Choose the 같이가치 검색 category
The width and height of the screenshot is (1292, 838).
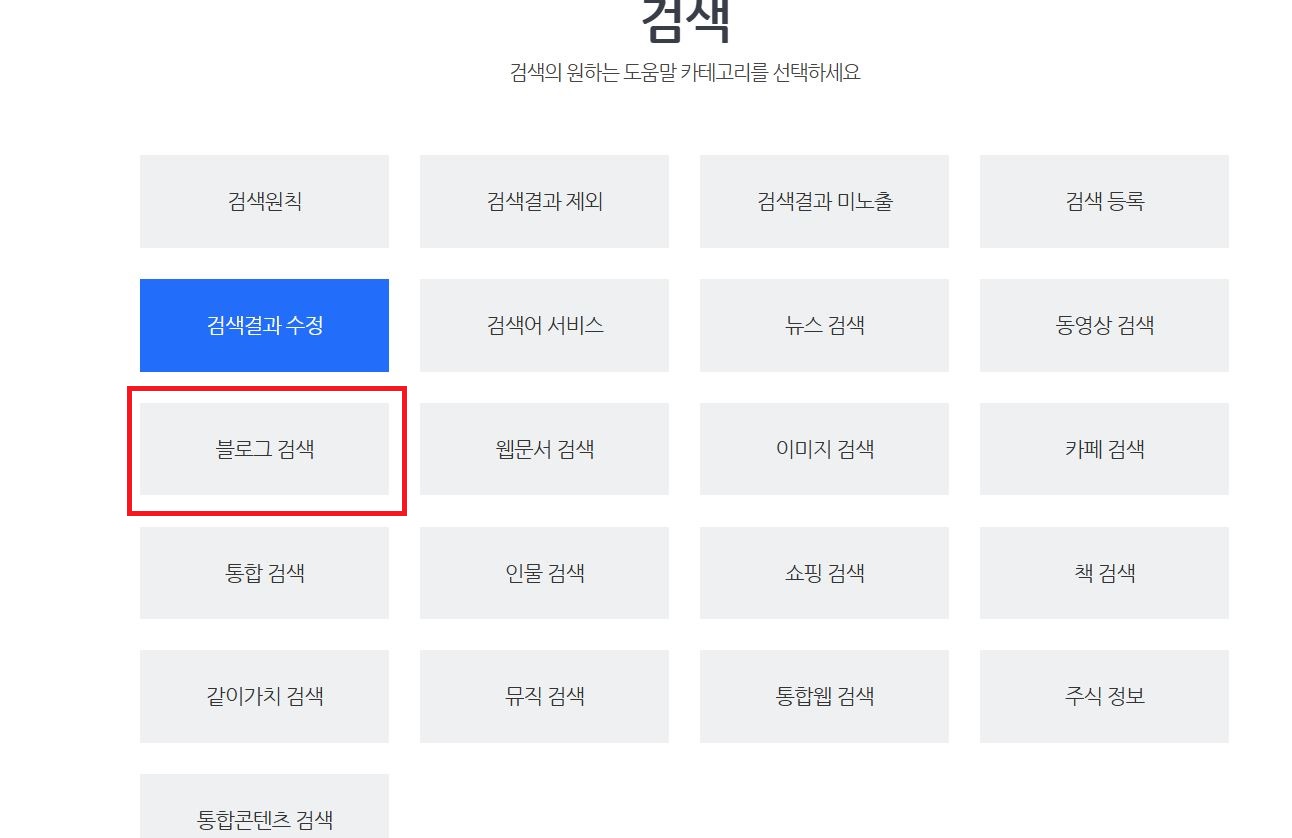click(264, 696)
